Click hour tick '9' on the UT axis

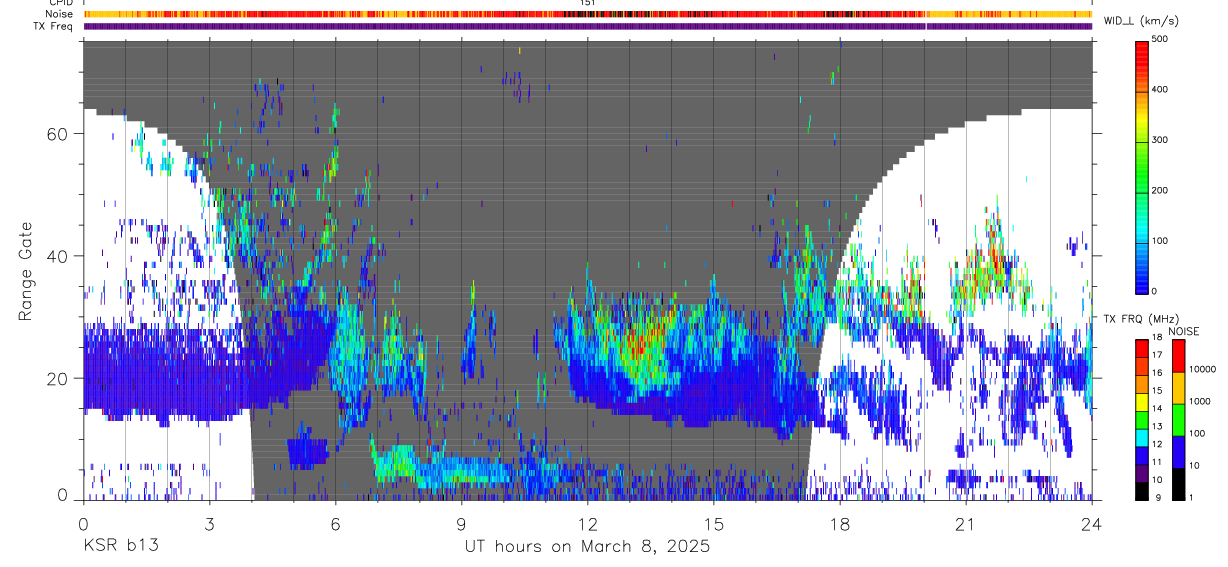[x=462, y=523]
